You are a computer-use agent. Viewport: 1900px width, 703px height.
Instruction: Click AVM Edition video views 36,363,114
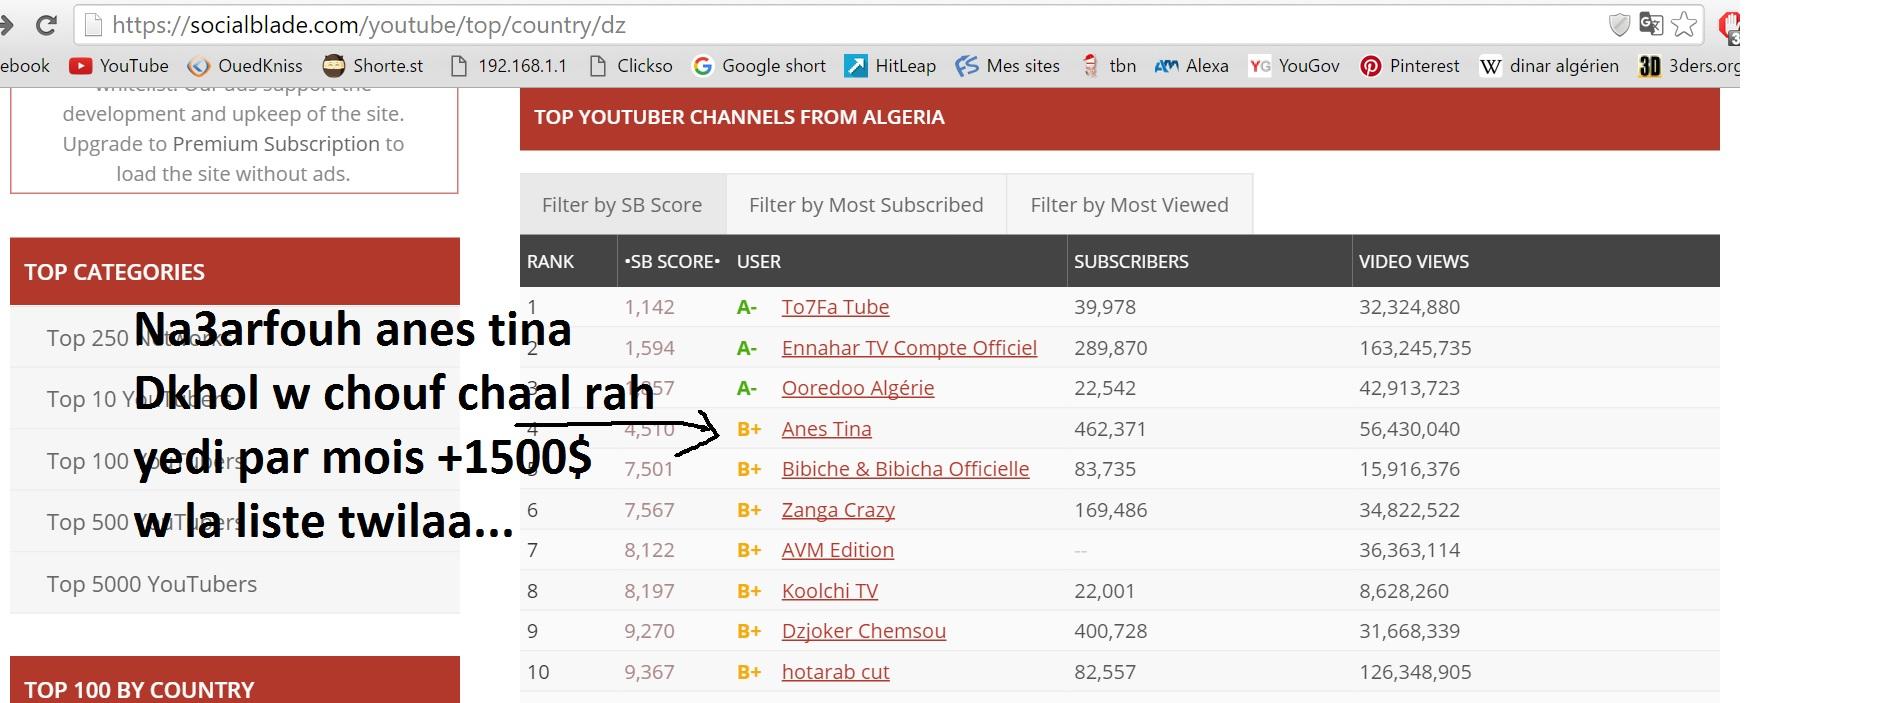[x=1409, y=550]
